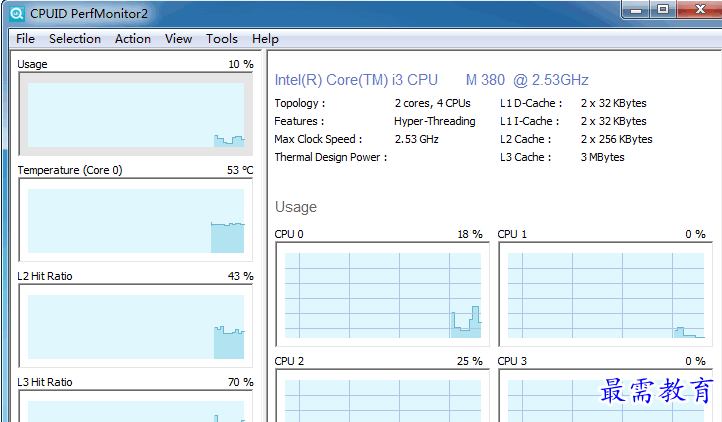The image size is (722, 422).
Task: Click the '18 %' CPU 0 value
Action: pyautogui.click(x=470, y=234)
